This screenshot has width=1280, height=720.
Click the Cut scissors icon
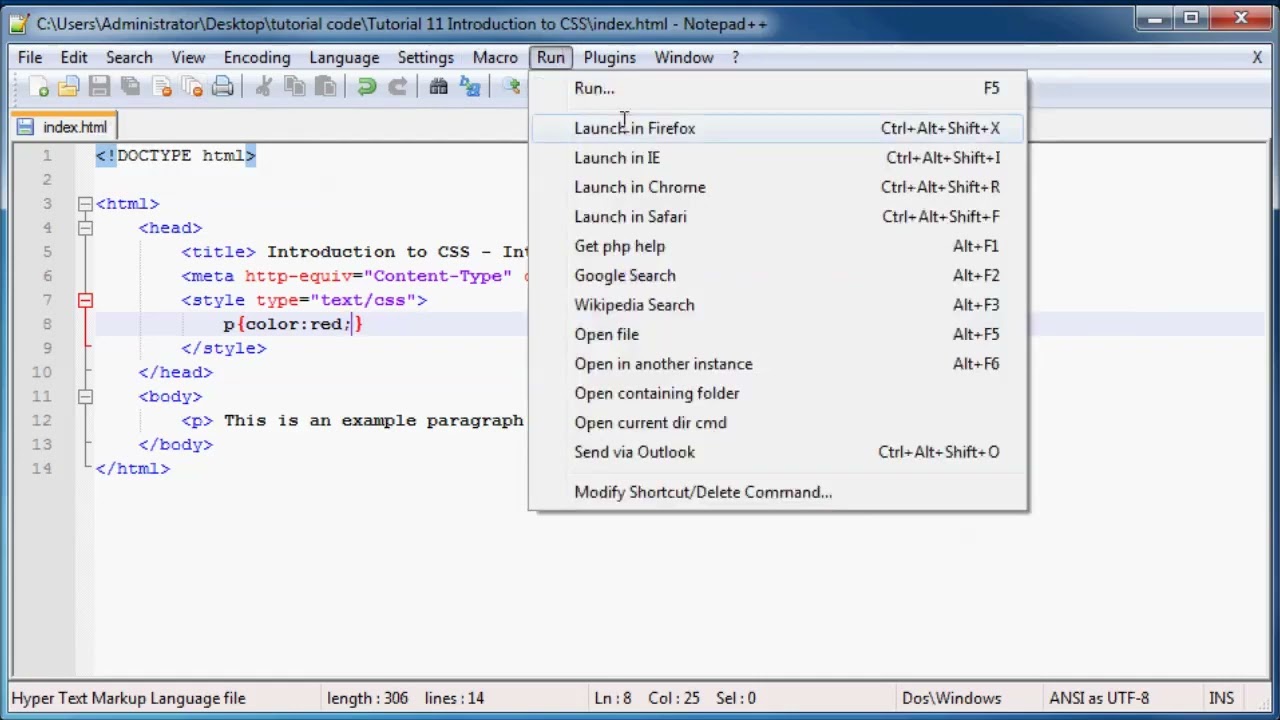(264, 88)
